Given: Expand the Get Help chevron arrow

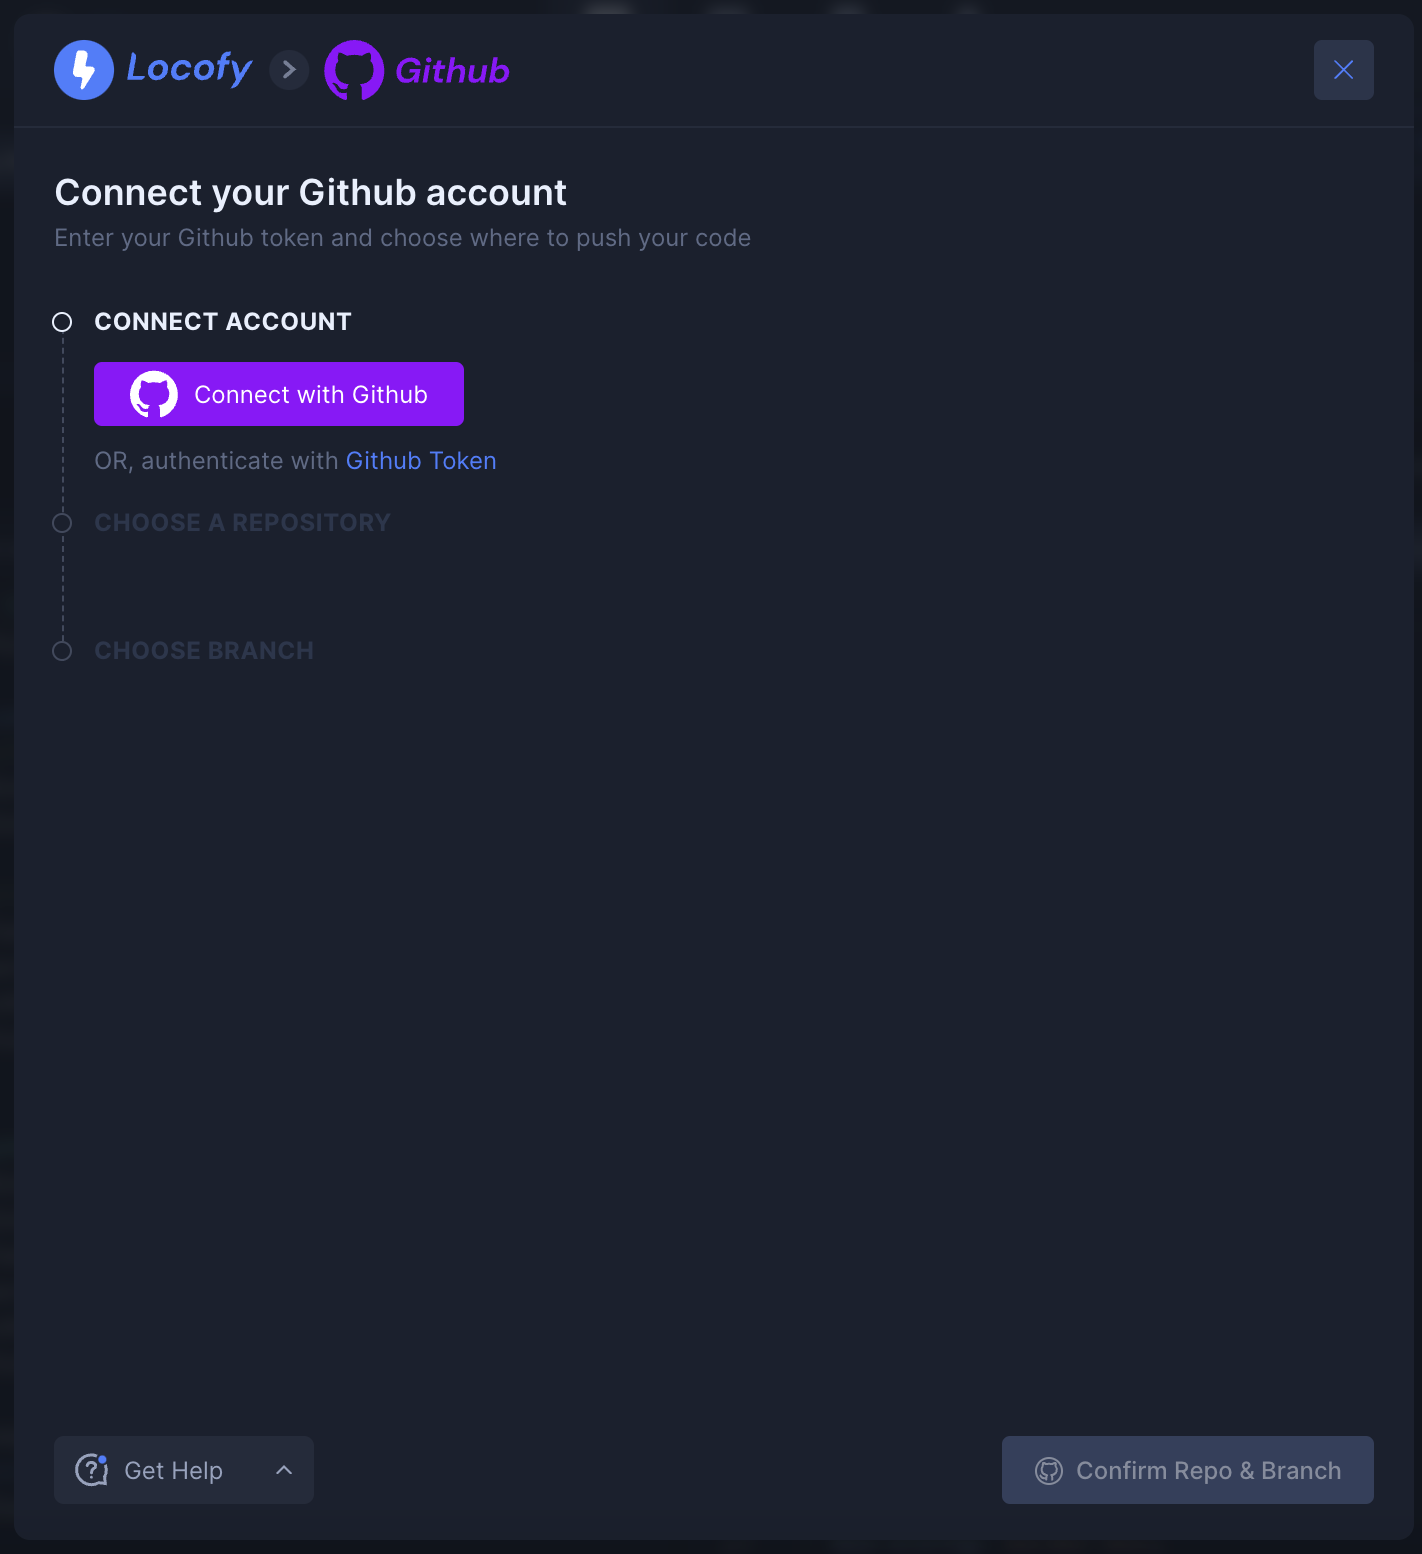Looking at the screenshot, I should tap(284, 1470).
